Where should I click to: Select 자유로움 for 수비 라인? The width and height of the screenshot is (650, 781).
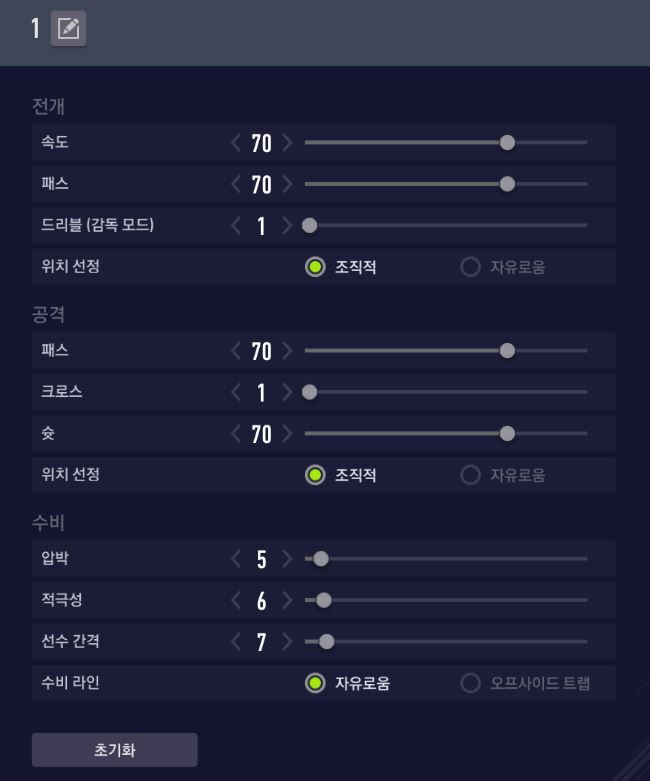(x=315, y=684)
